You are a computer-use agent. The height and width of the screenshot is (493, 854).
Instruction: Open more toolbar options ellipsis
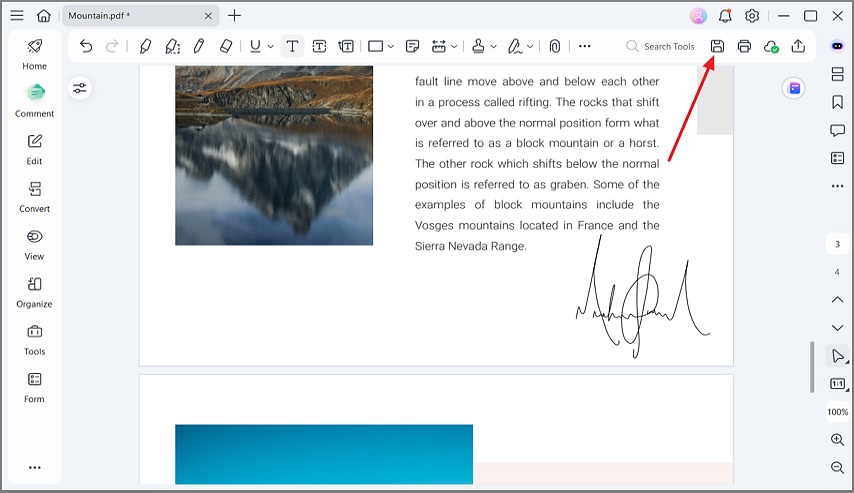[x=584, y=46]
